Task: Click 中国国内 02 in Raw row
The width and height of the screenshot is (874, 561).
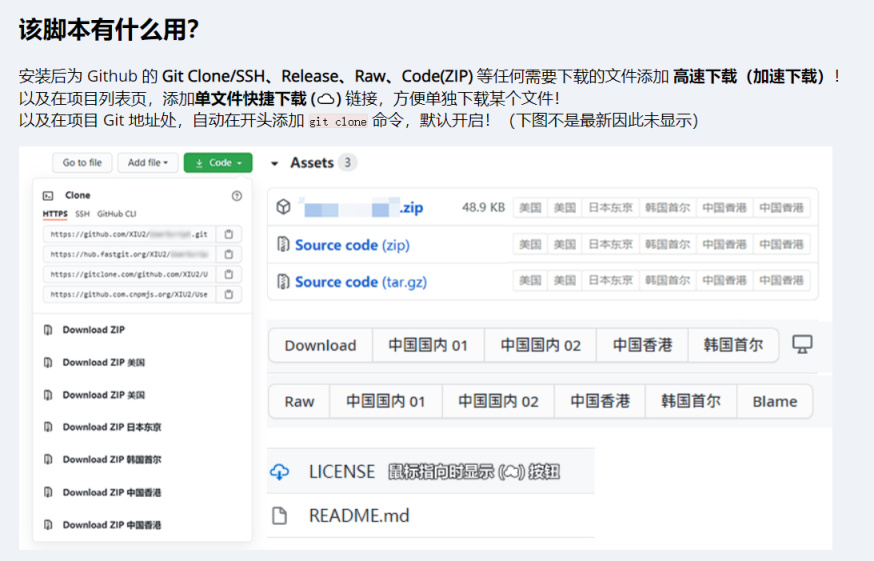Action: [498, 402]
